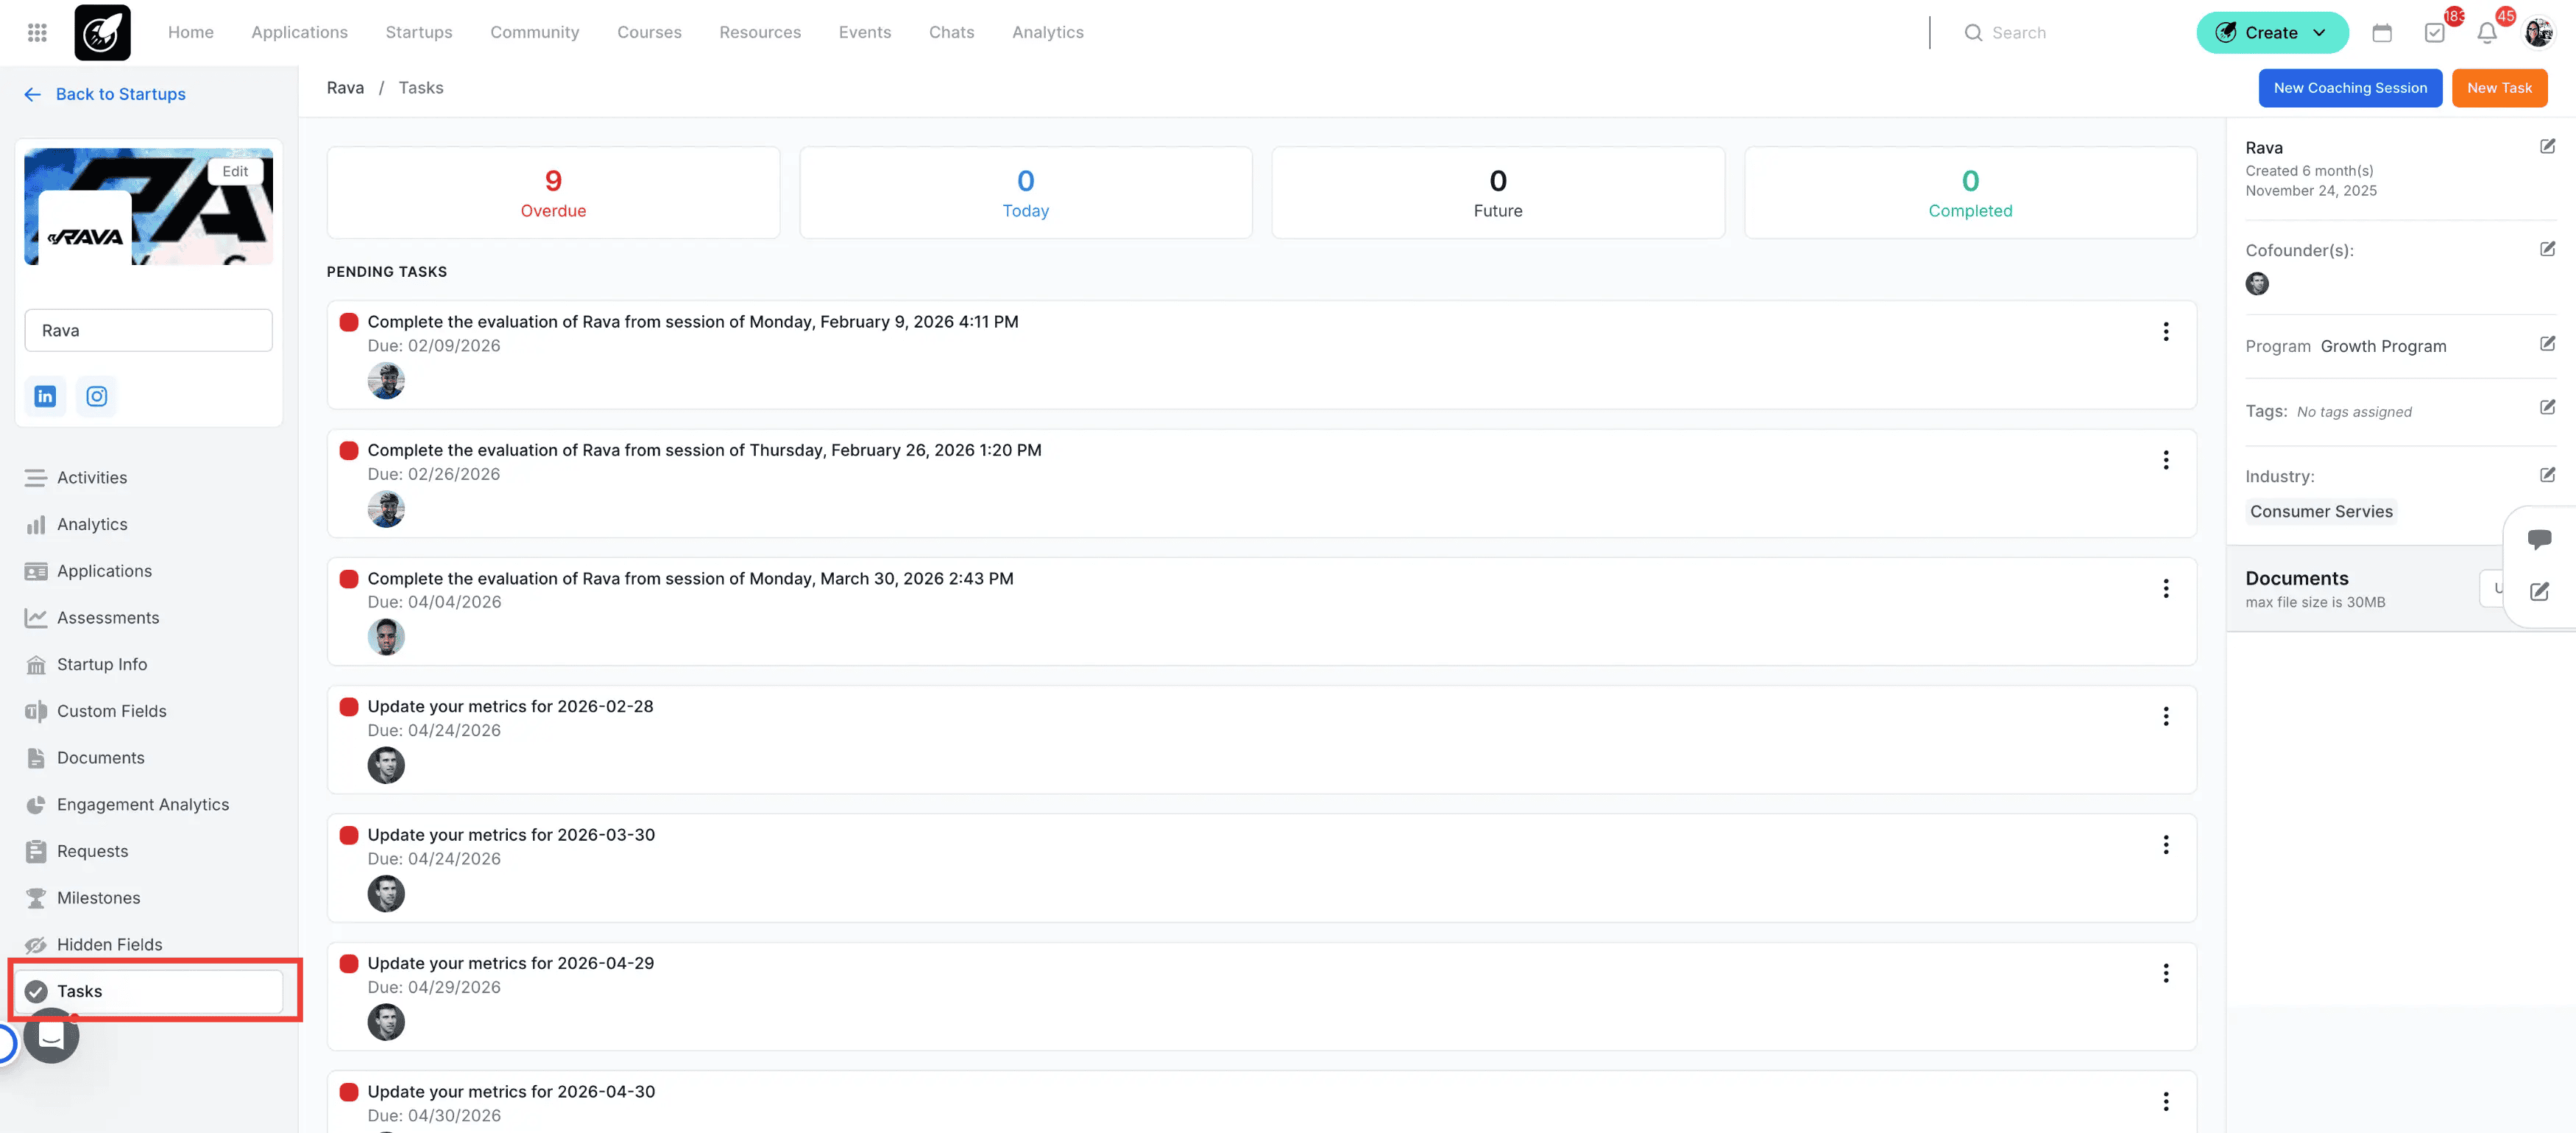The width and height of the screenshot is (2576, 1133).
Task: Open Requests in the sidebar
Action: (148, 851)
